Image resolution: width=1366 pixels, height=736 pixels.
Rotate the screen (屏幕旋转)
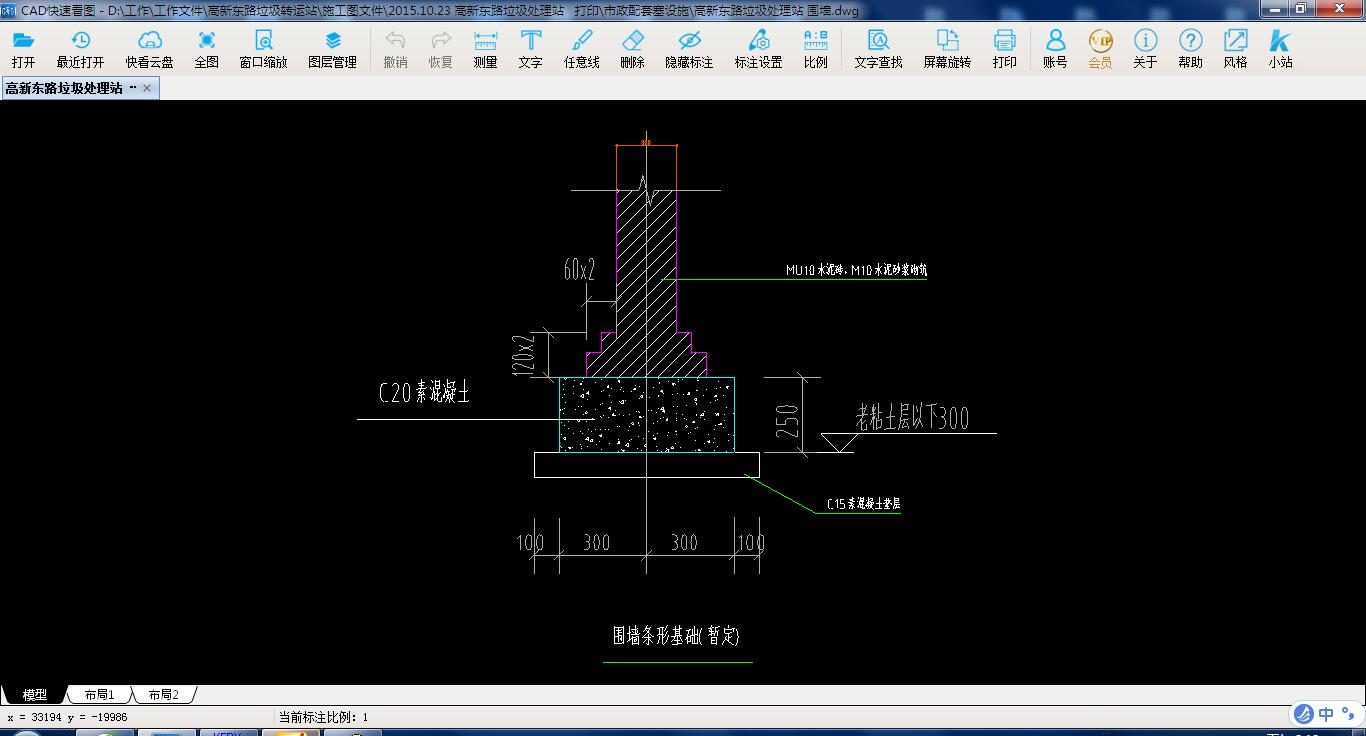(947, 48)
